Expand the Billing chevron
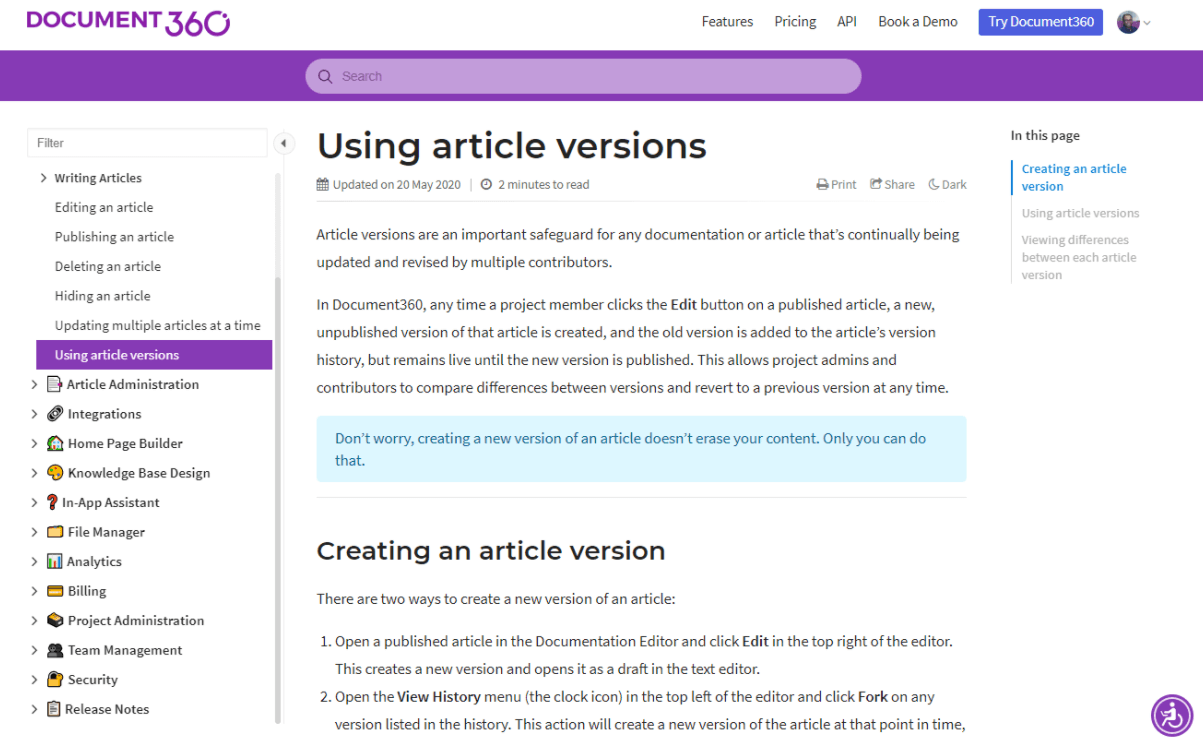Screen dimensions: 1203x742 [x=34, y=591]
